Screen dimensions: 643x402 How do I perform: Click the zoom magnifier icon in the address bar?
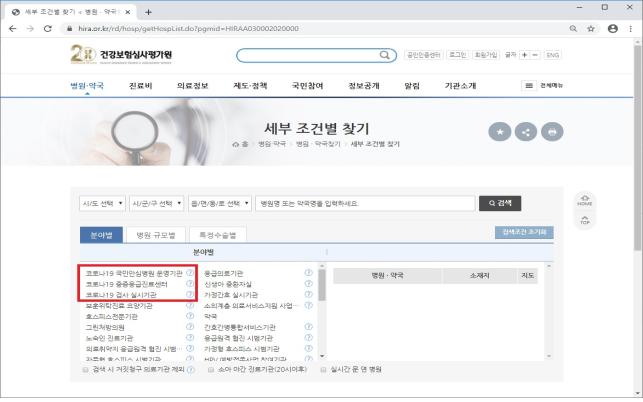pyautogui.click(x=573, y=29)
